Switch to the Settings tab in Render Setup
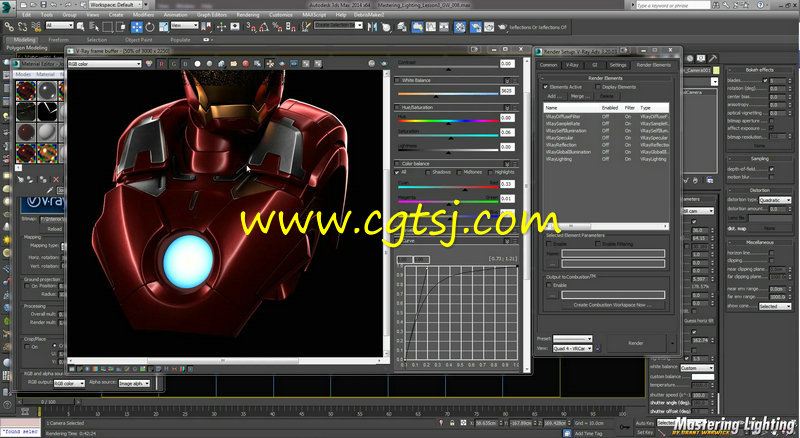The width and height of the screenshot is (800, 438). pos(617,65)
